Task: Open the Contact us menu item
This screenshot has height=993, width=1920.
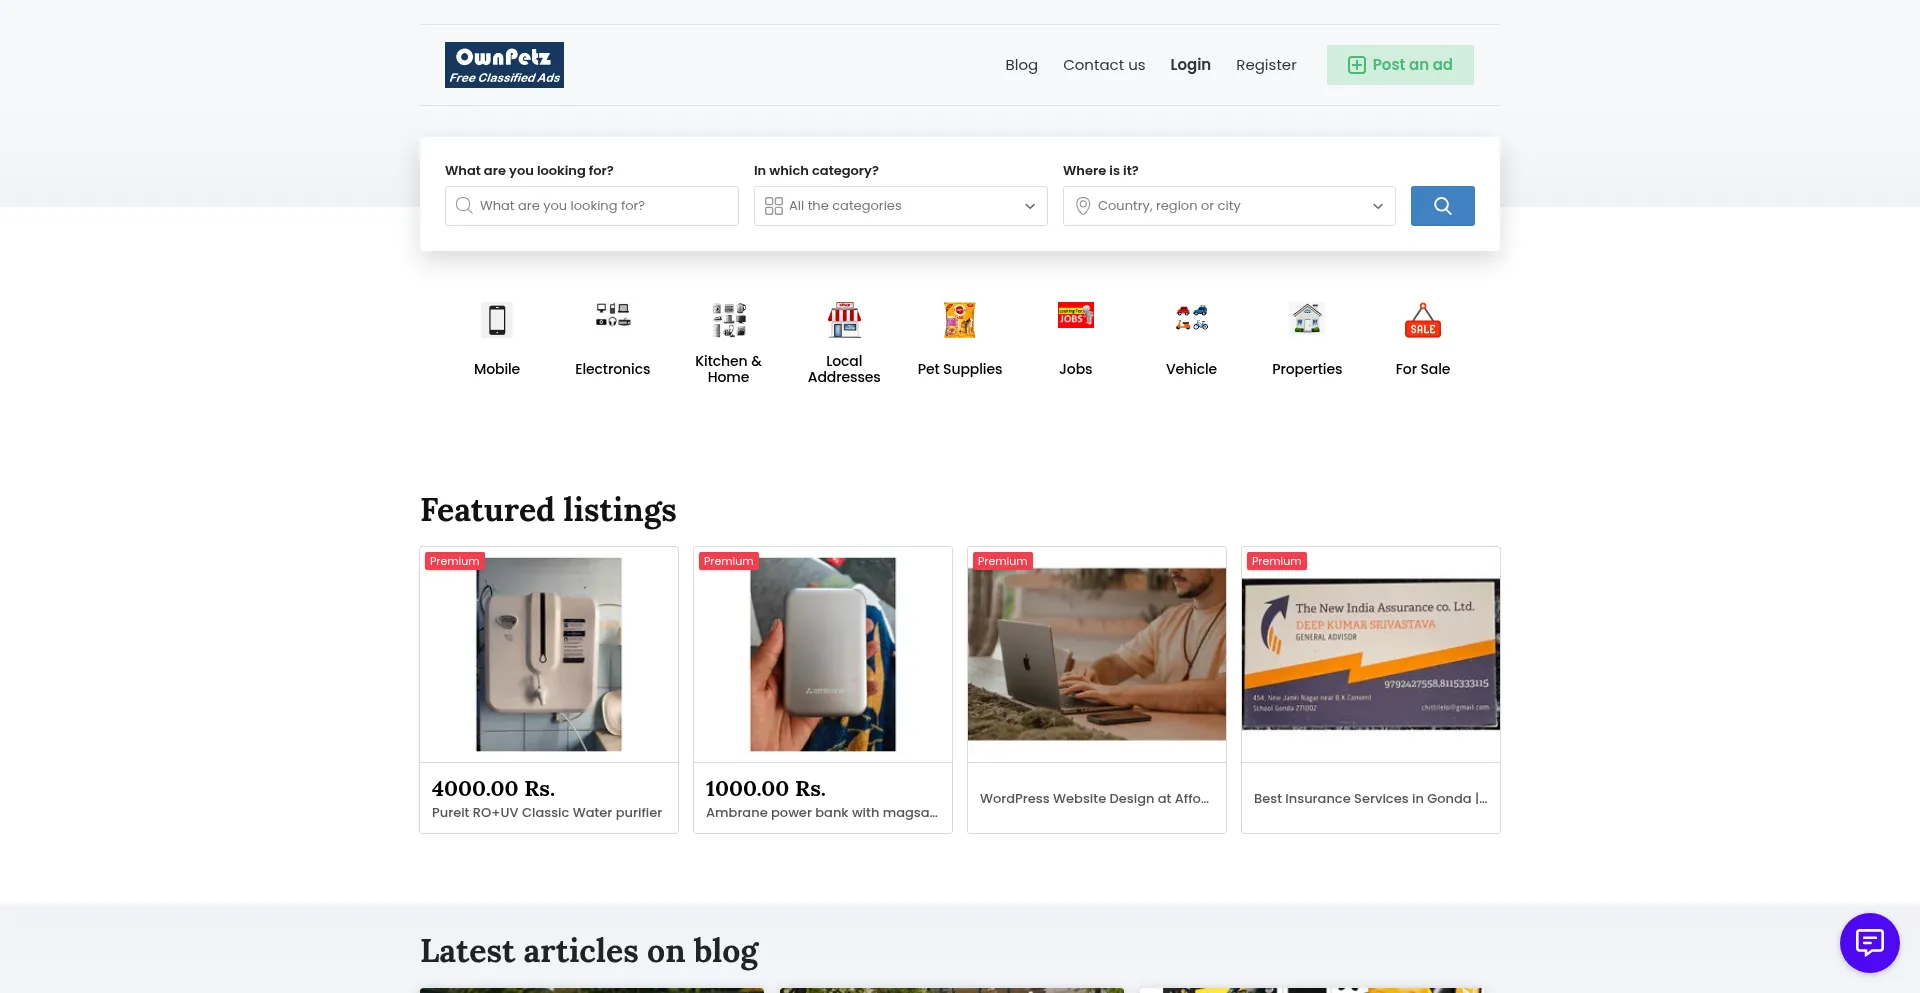Action: (1104, 65)
